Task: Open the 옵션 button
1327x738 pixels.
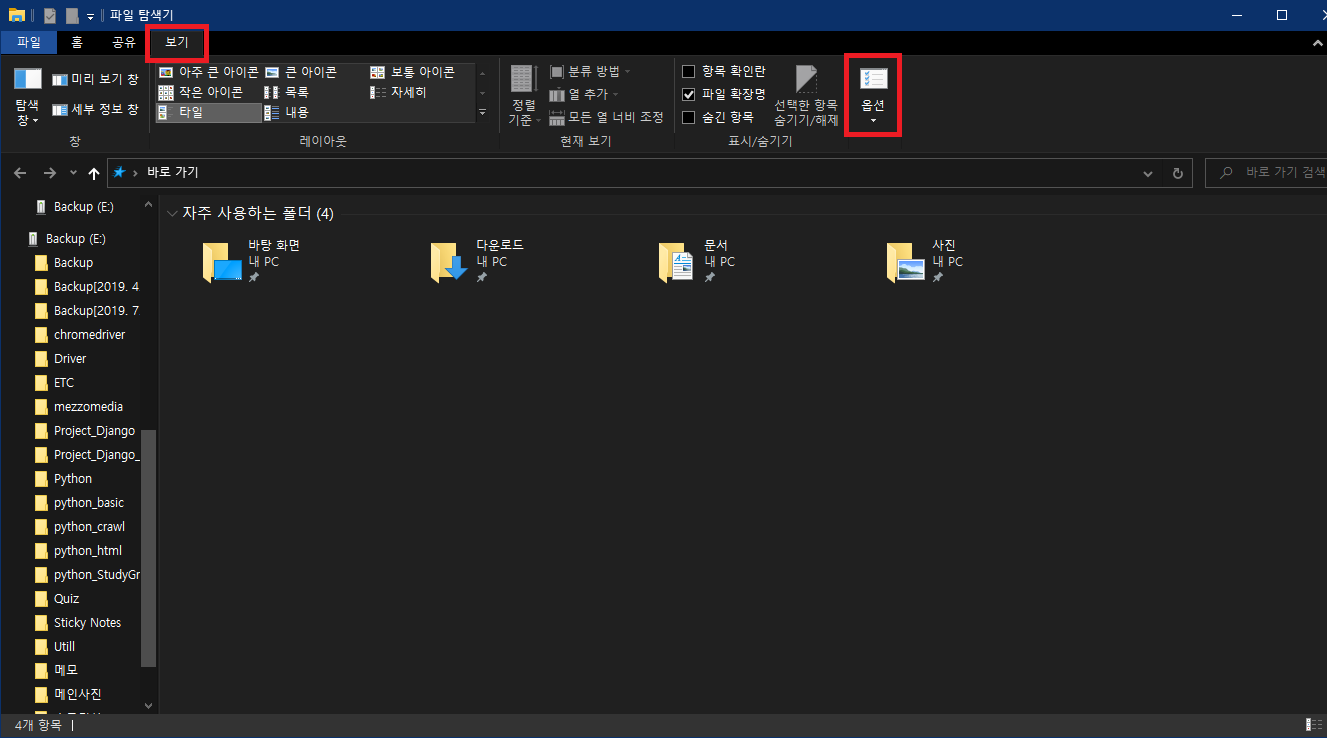Action: click(873, 96)
